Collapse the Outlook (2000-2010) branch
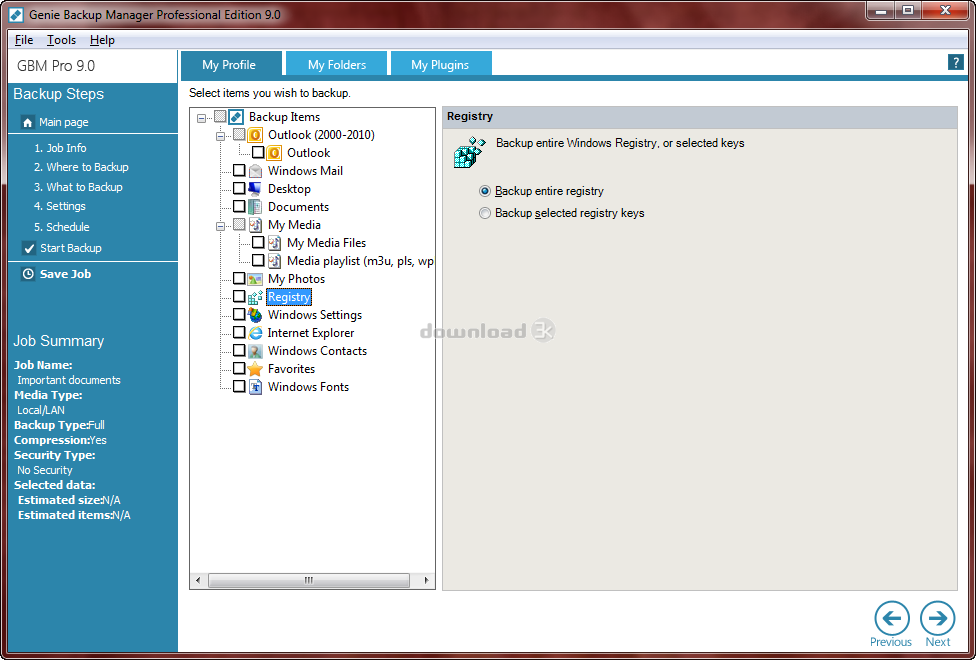 tap(222, 134)
